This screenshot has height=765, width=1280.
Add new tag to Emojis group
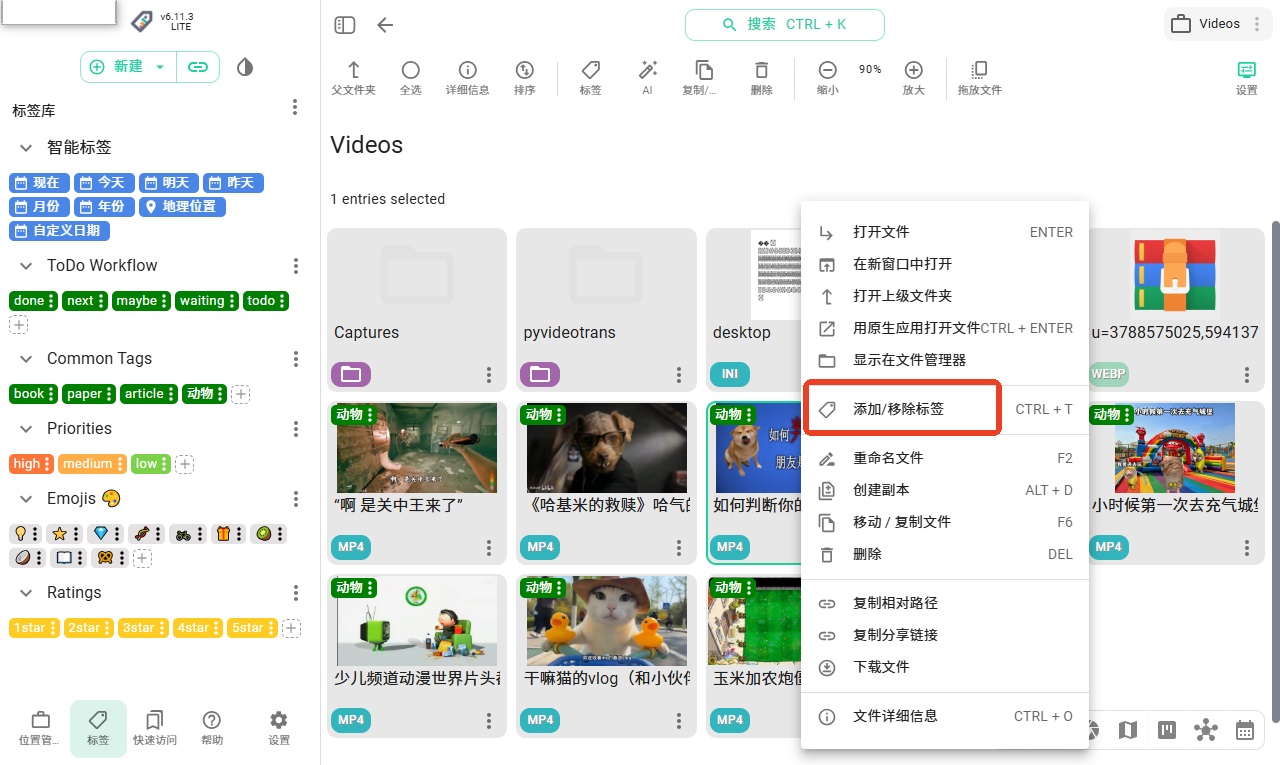coord(143,558)
